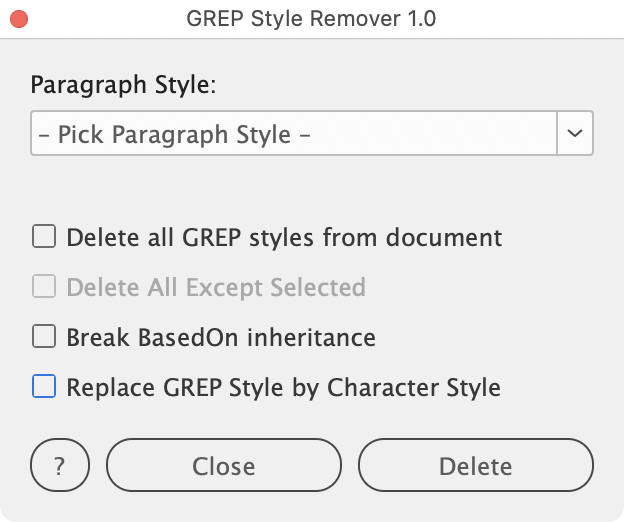Image resolution: width=624 pixels, height=522 pixels.
Task: Expand paragraph style choices via the arrow
Action: click(x=575, y=134)
